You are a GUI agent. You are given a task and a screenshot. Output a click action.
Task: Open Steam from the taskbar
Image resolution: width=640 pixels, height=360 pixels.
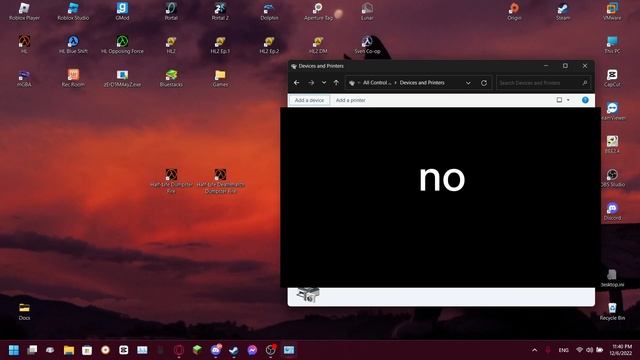(x=234, y=350)
